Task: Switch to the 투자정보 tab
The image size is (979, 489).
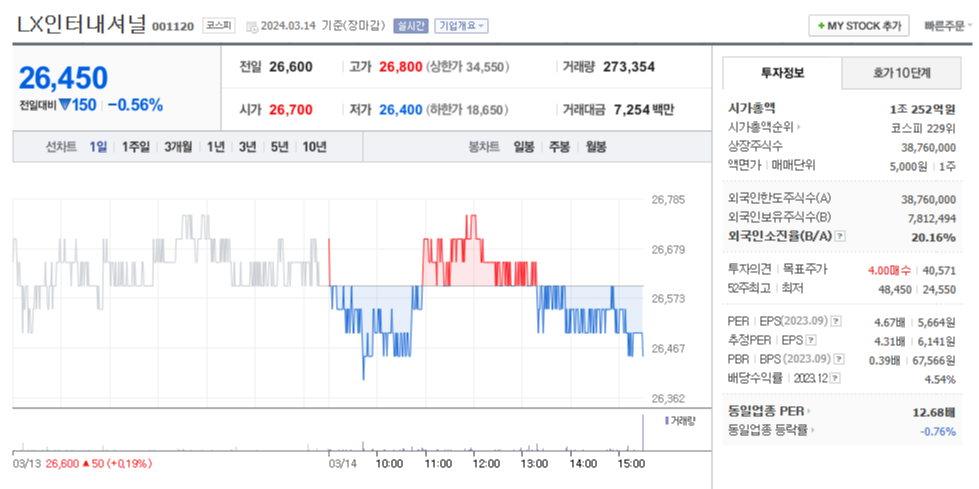Action: [782, 73]
